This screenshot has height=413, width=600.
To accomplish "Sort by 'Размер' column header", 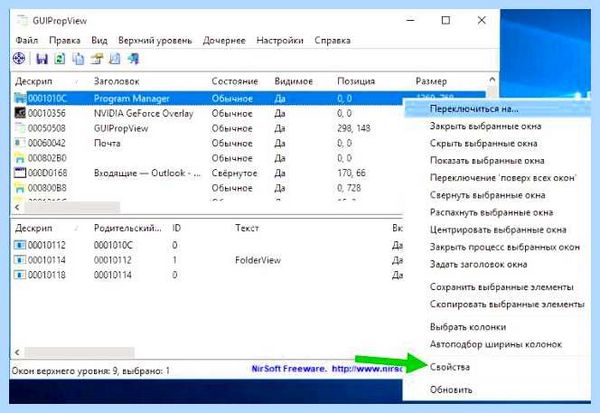I will click(431, 81).
